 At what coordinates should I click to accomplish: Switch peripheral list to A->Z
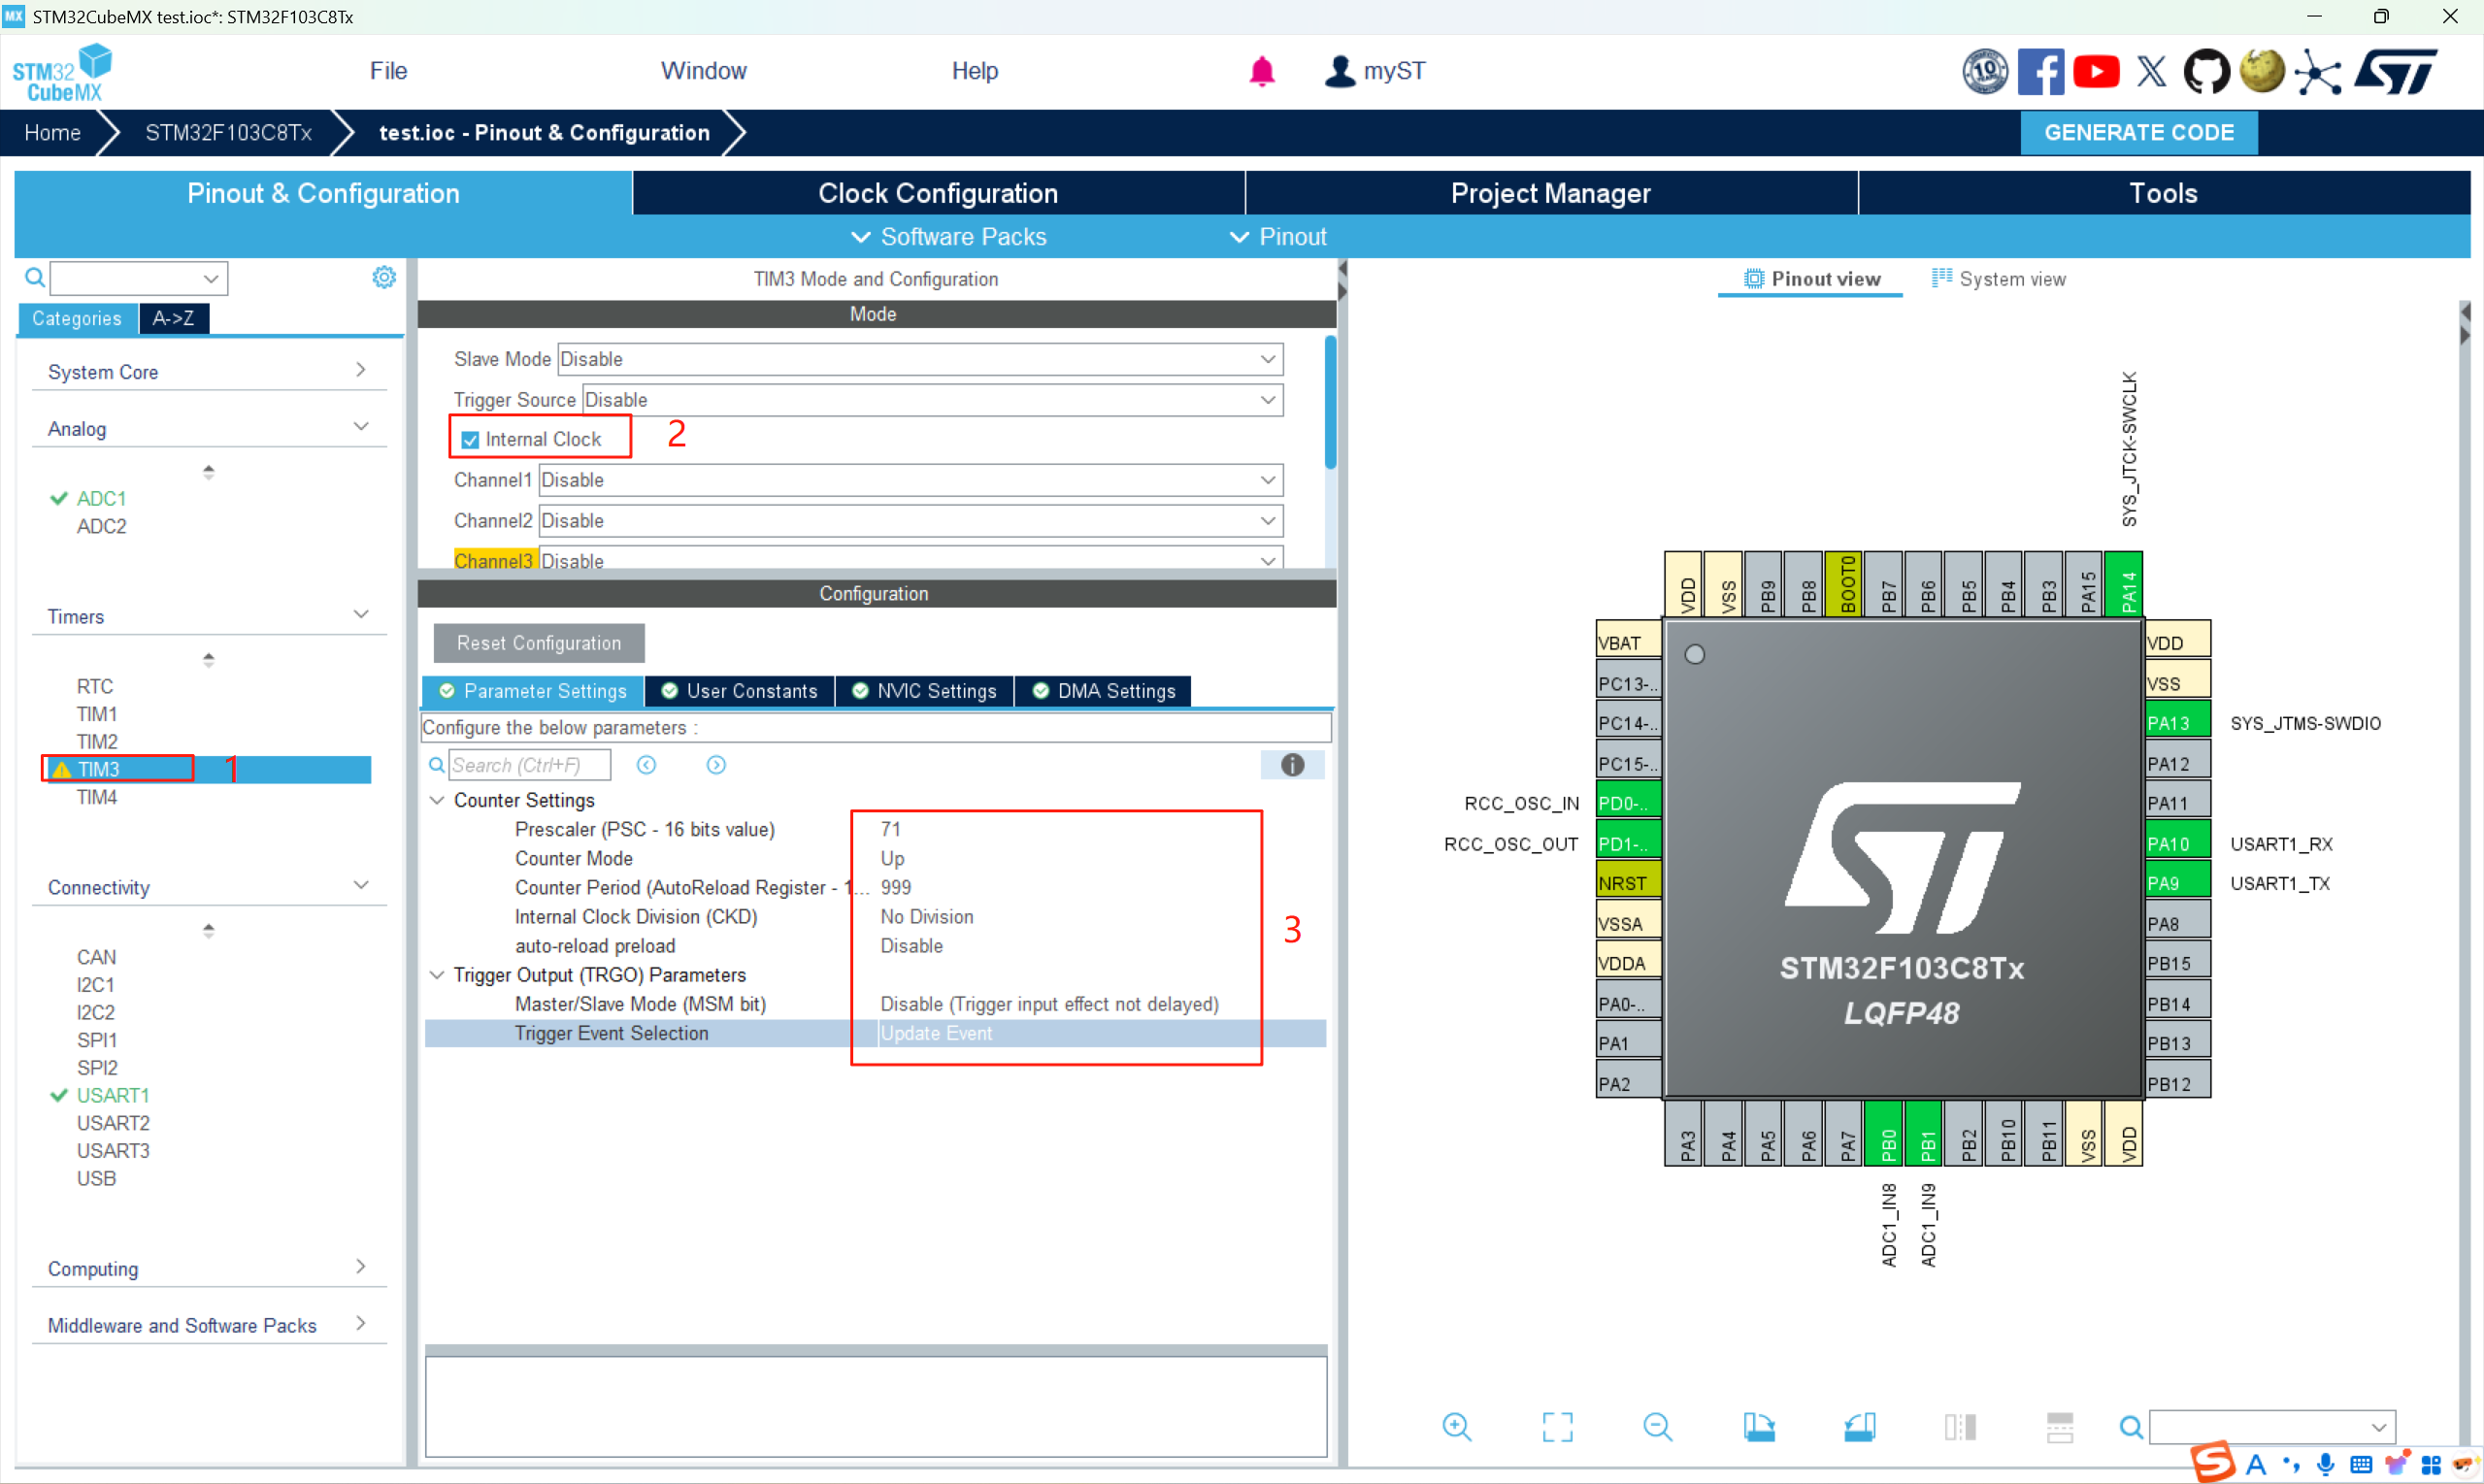click(174, 318)
